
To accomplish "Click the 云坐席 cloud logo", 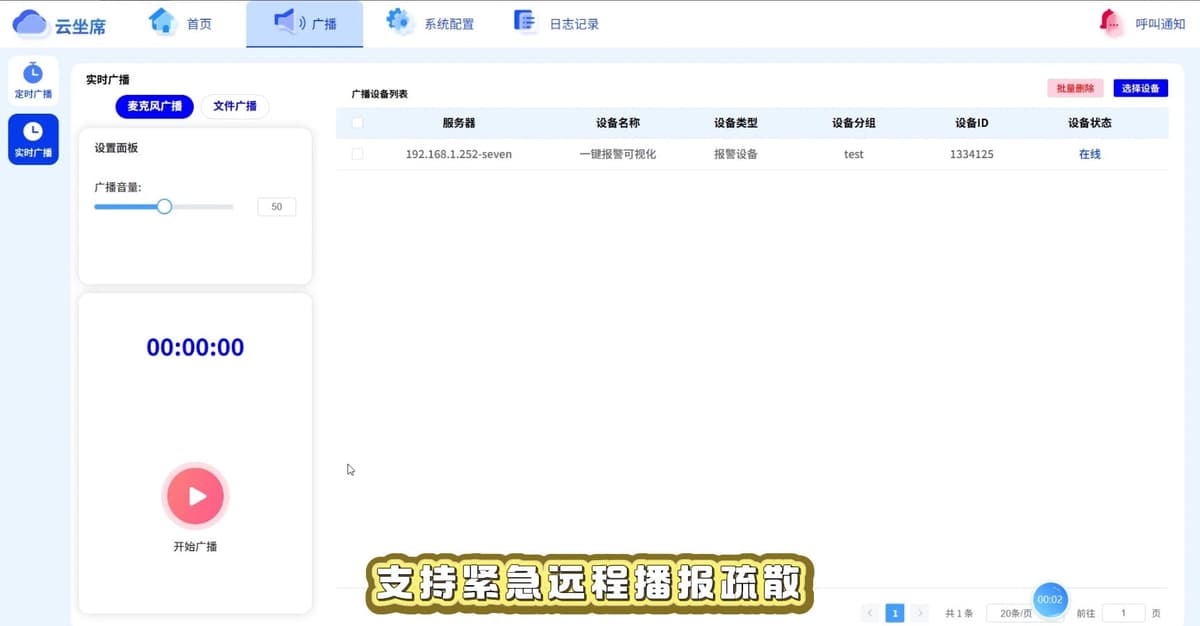I will 59,24.
